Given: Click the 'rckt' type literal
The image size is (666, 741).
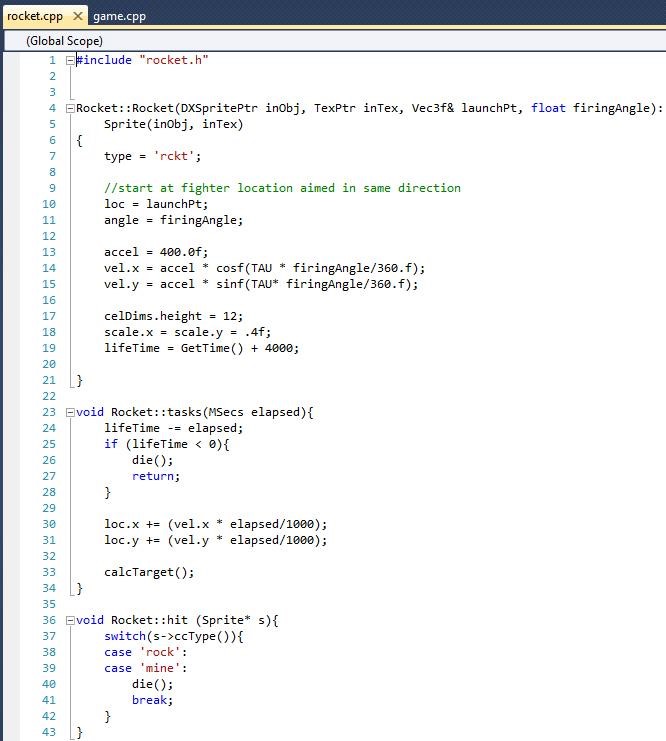Looking at the screenshot, I should coord(170,156).
